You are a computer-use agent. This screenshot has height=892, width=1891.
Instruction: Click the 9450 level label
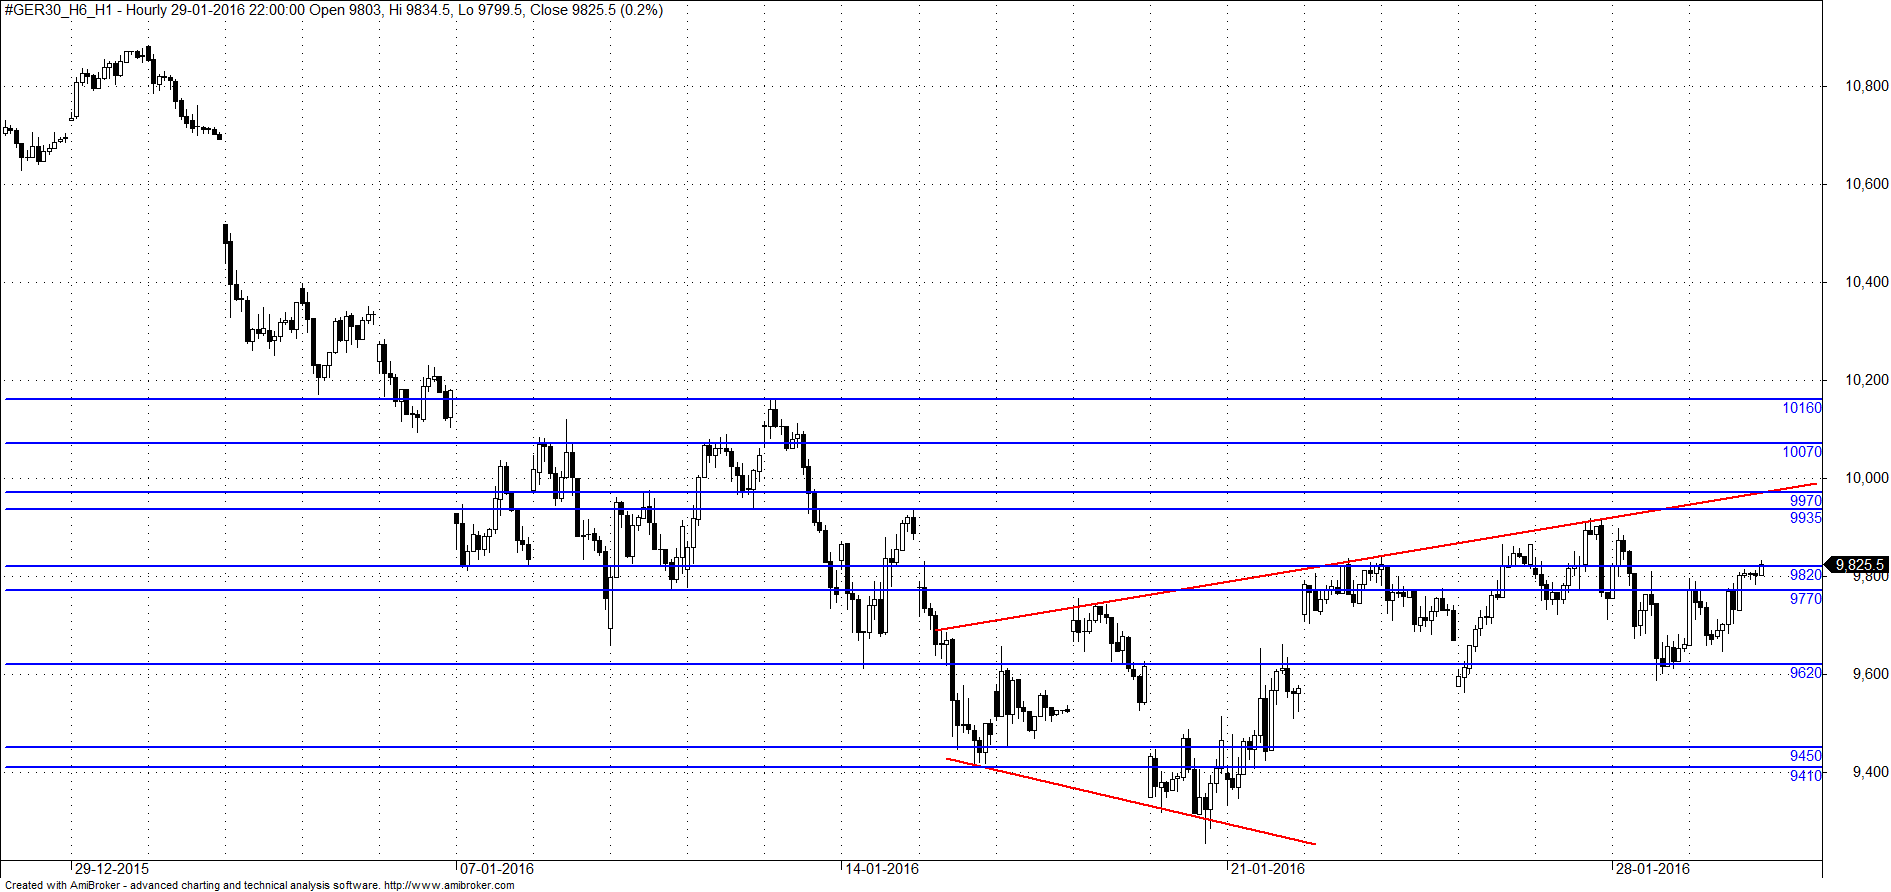(1806, 756)
